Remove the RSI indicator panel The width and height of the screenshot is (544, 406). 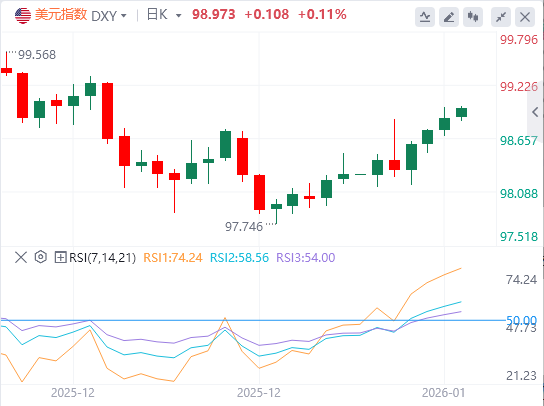(21, 257)
